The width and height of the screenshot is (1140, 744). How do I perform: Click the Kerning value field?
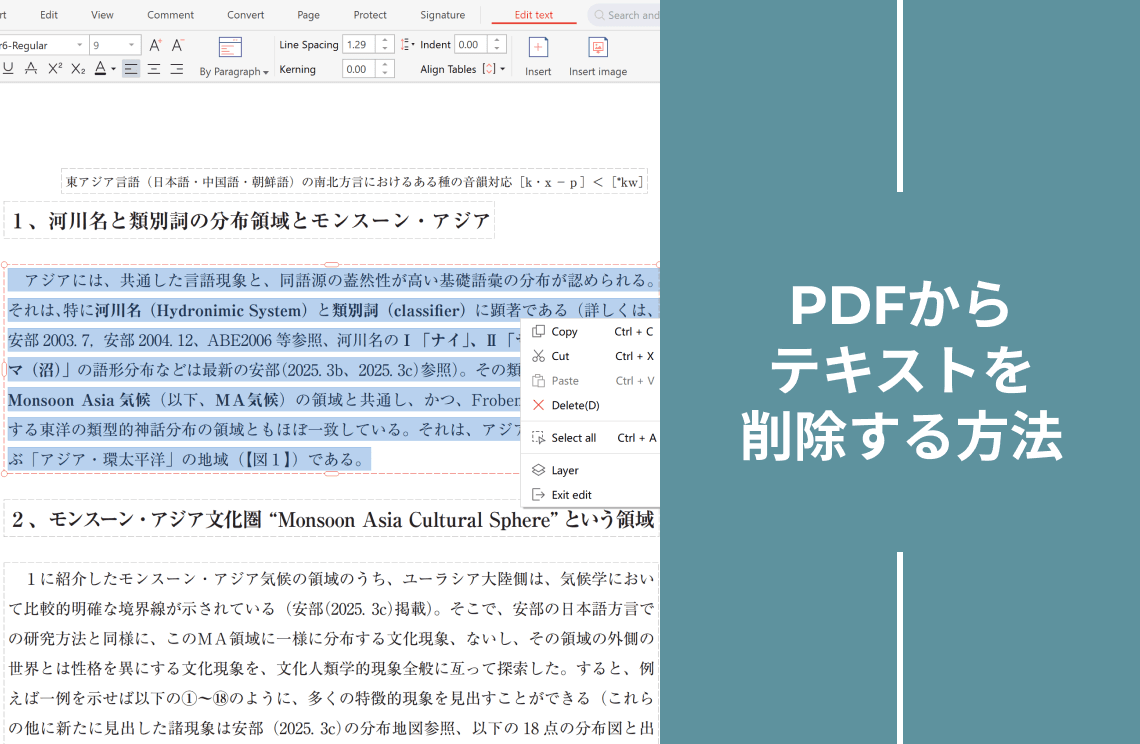click(x=358, y=69)
